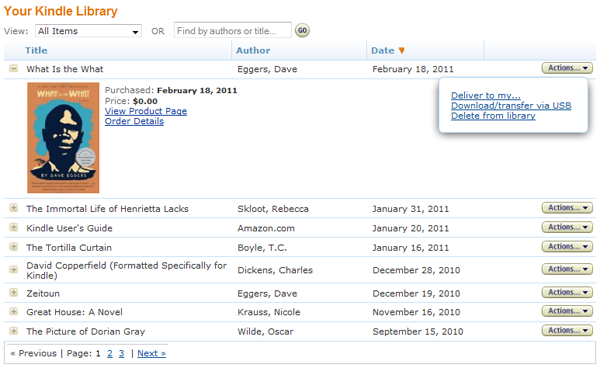
Task: Click author Skloot, Rebecca
Action: pyautogui.click(x=273, y=209)
